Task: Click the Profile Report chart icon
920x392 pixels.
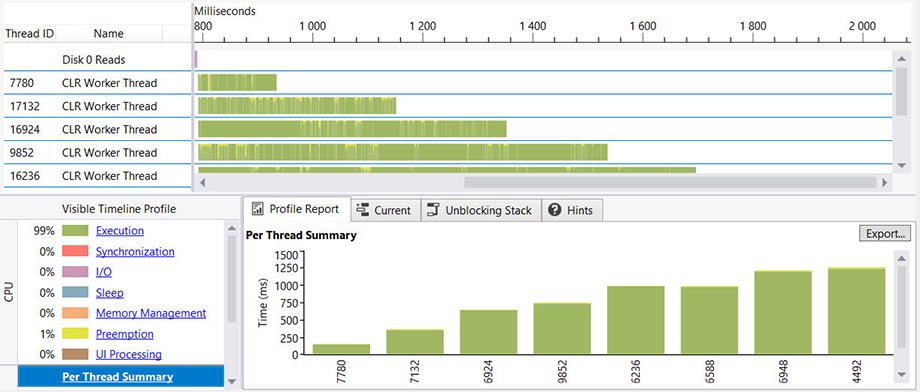Action: 257,209
